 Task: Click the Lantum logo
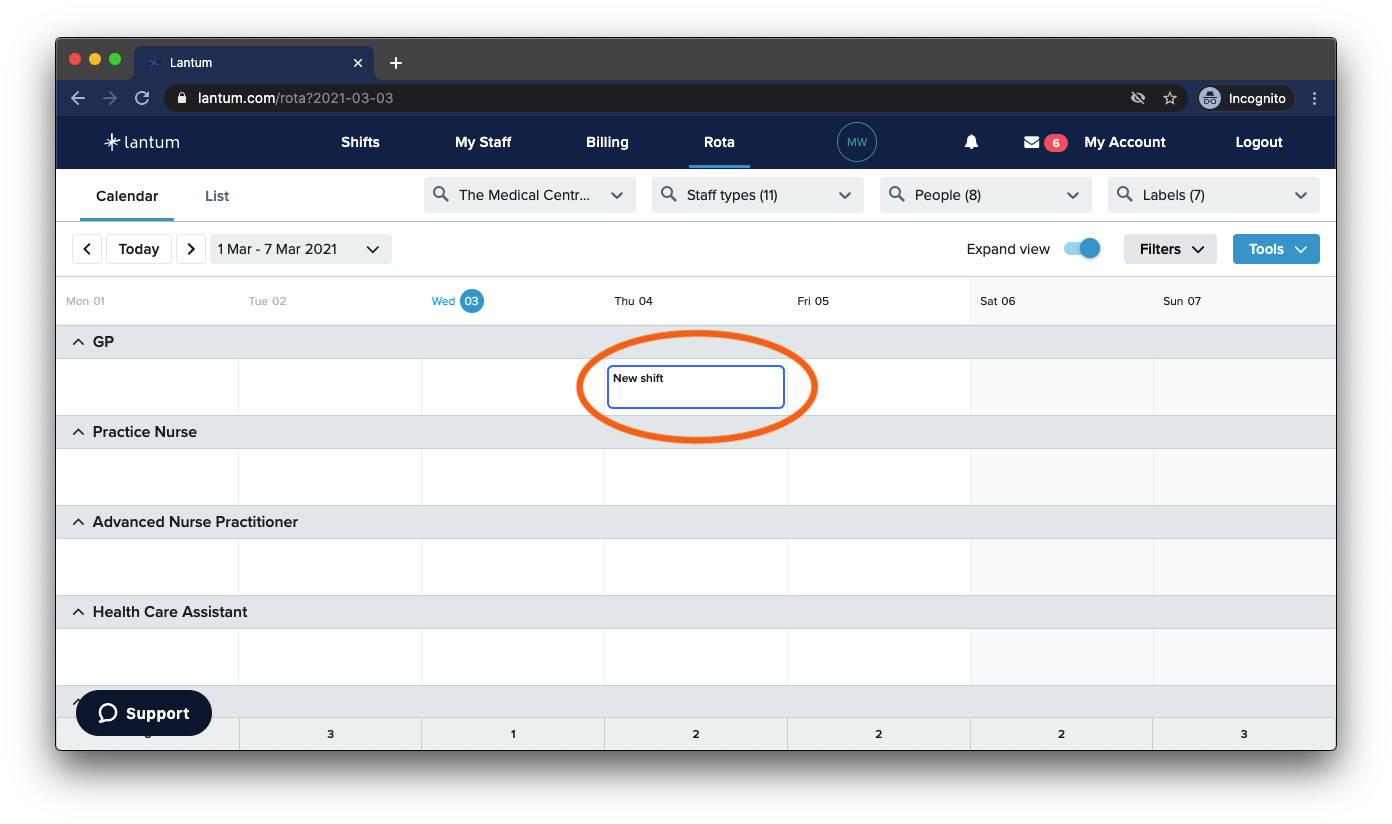click(x=142, y=142)
